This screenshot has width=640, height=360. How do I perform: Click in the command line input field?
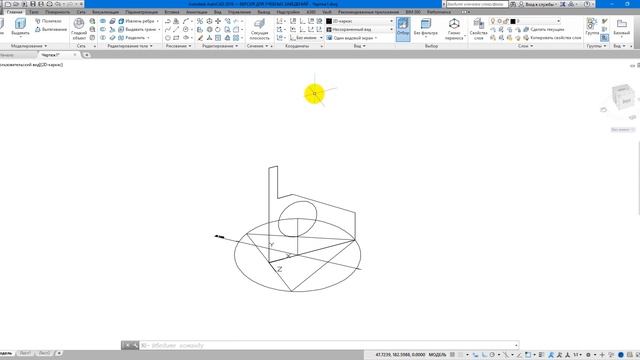327,345
